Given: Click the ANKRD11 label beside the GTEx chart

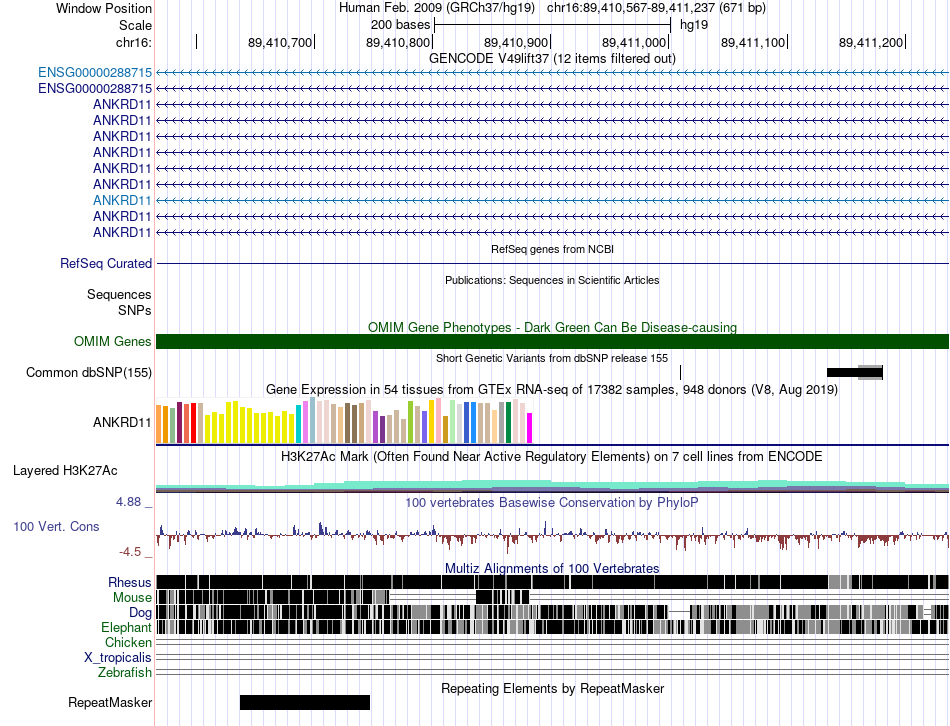Looking at the screenshot, I should 122,422.
